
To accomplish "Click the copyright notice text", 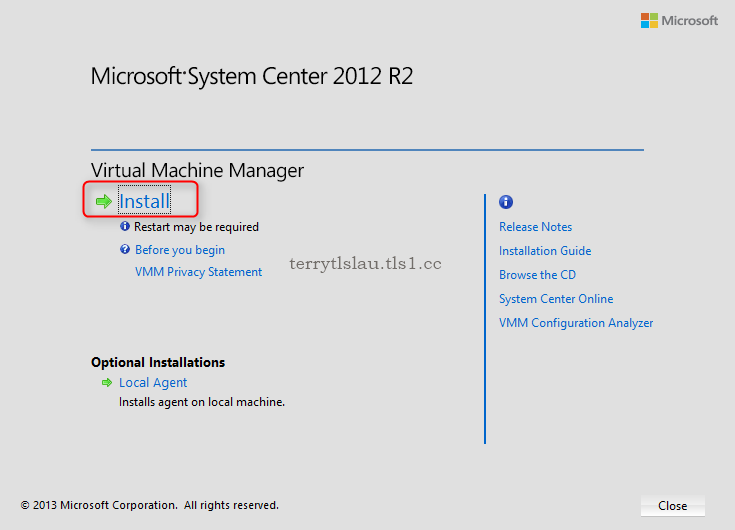I will [x=150, y=505].
